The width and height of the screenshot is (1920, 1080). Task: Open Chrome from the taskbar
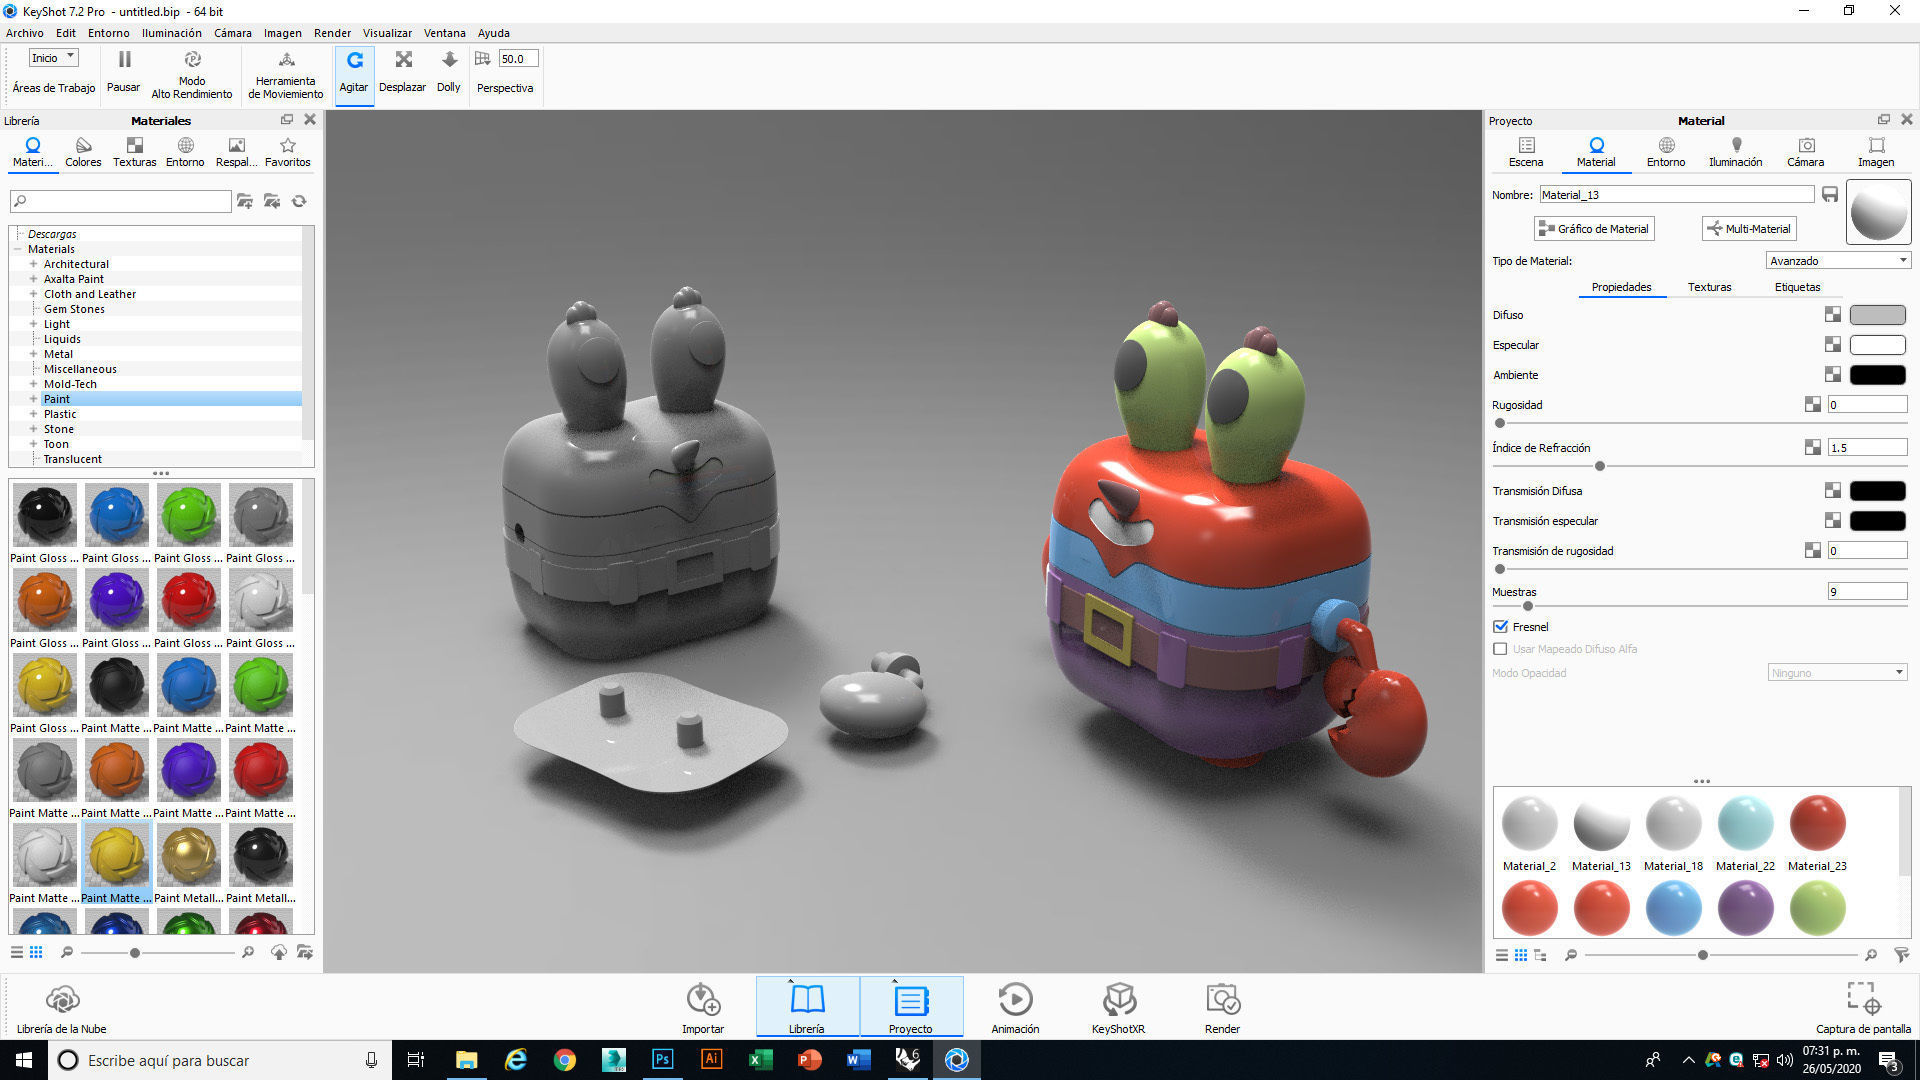(x=565, y=1060)
